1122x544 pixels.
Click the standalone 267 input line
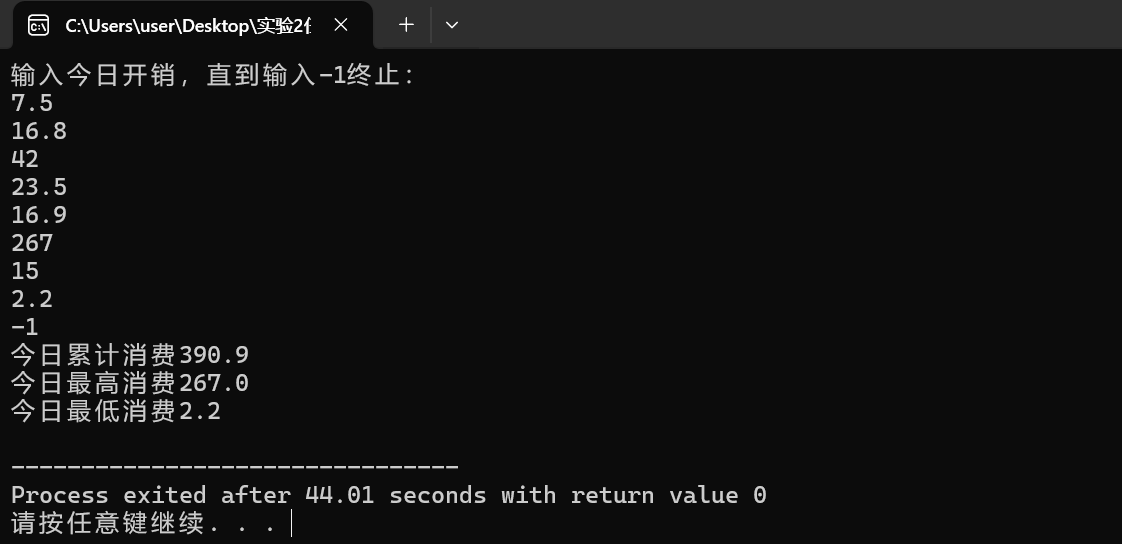[32, 243]
